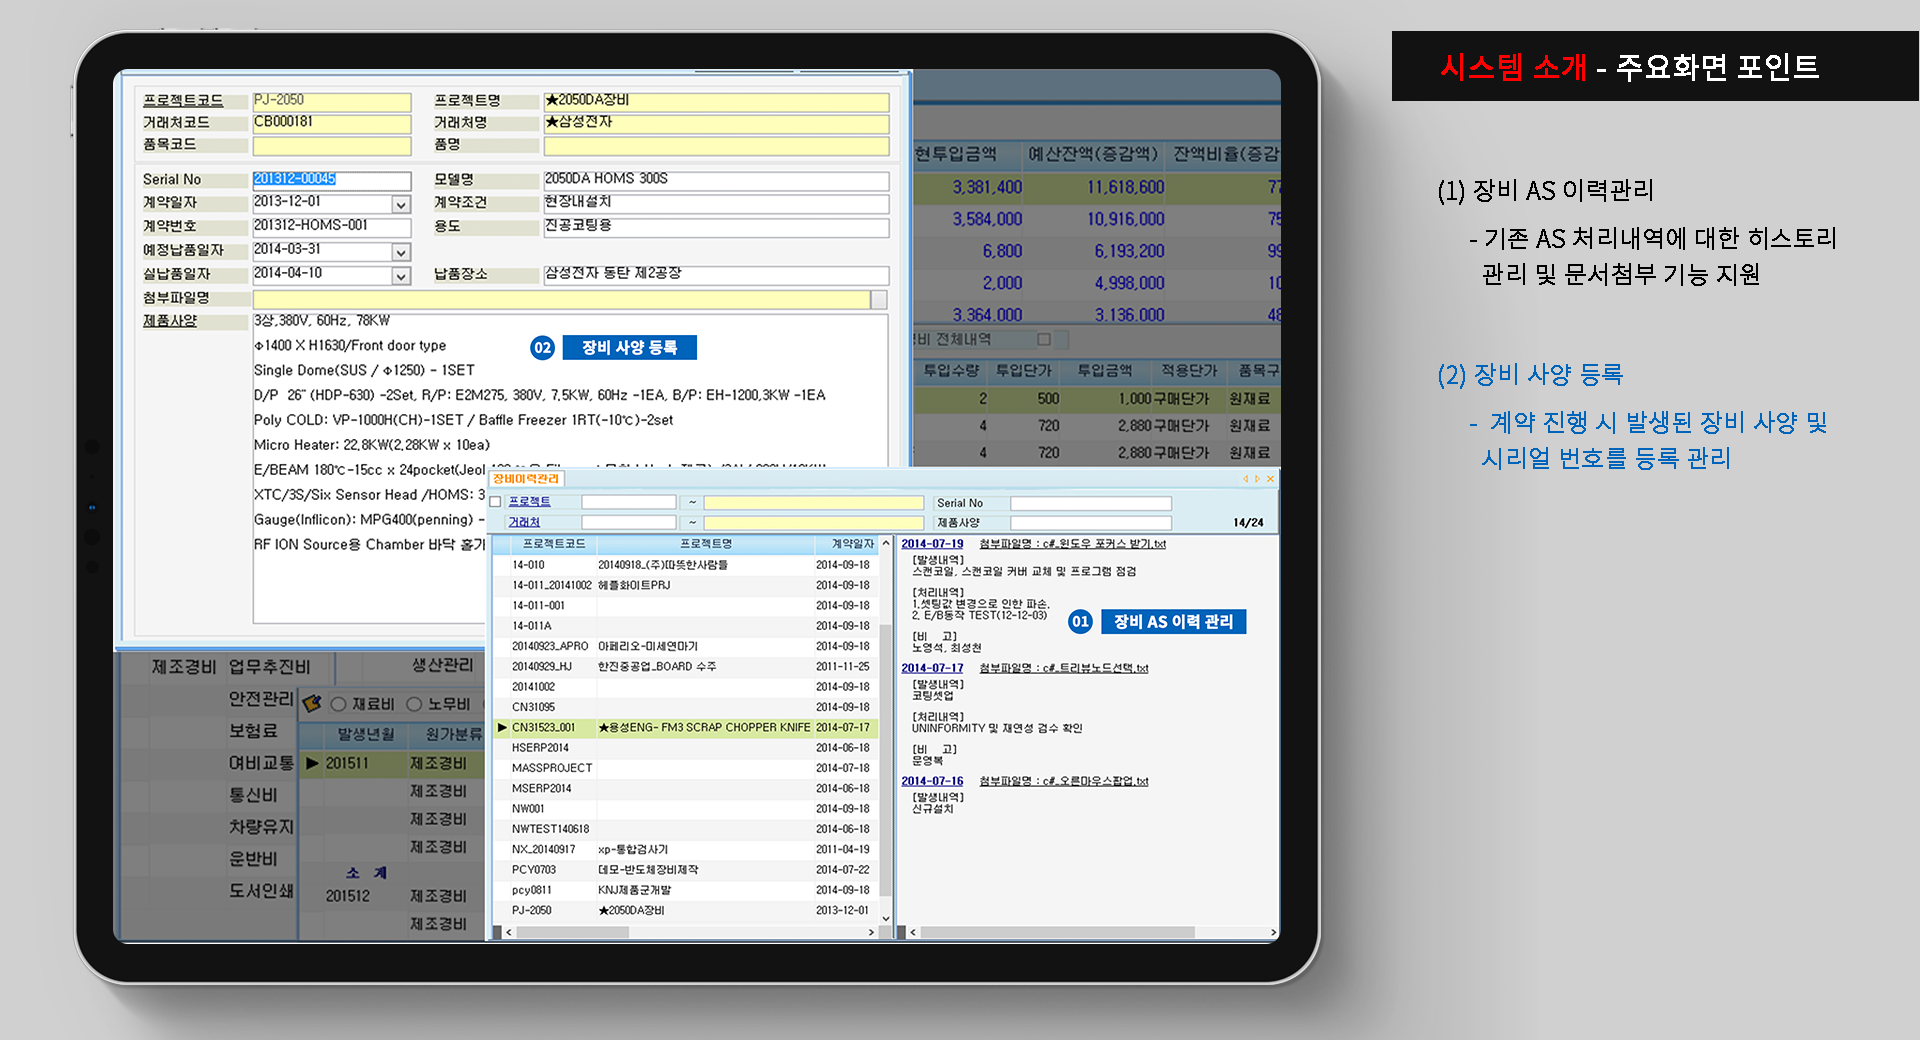The height and width of the screenshot is (1040, 1920).
Task: Click the empty 품목코드 field
Action: 331,146
